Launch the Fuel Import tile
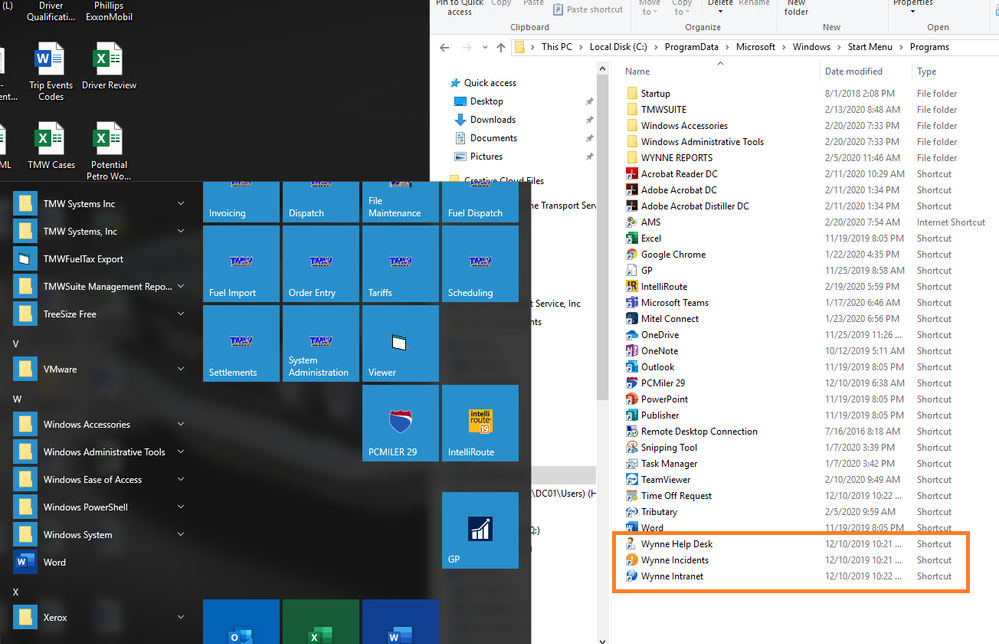The height and width of the screenshot is (644, 999). tap(241, 264)
